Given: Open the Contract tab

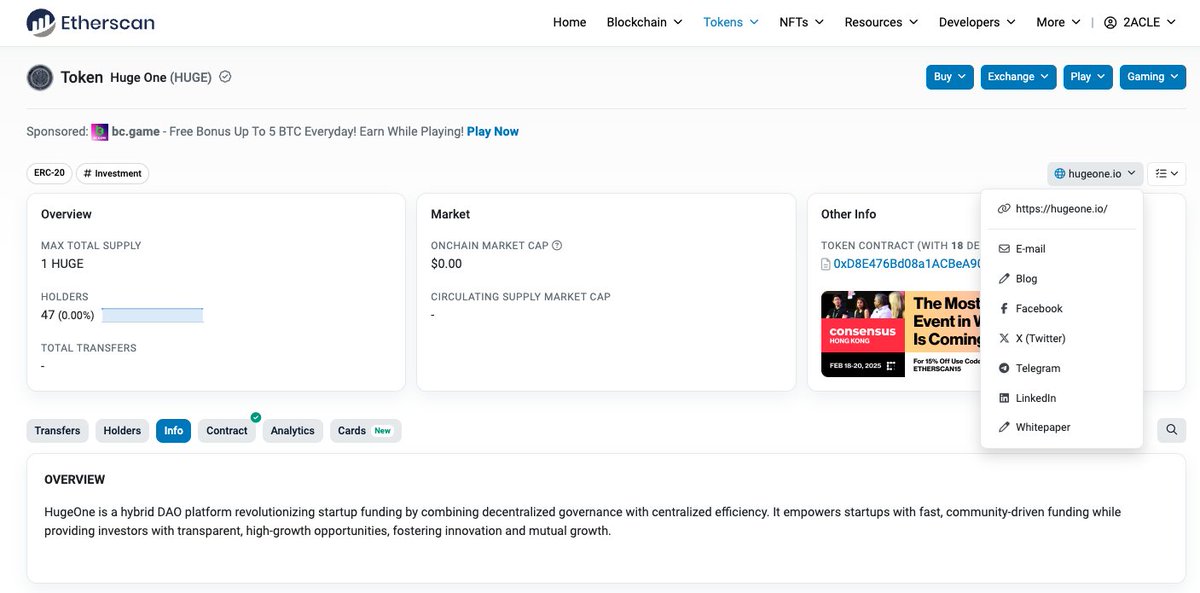Looking at the screenshot, I should (x=227, y=431).
